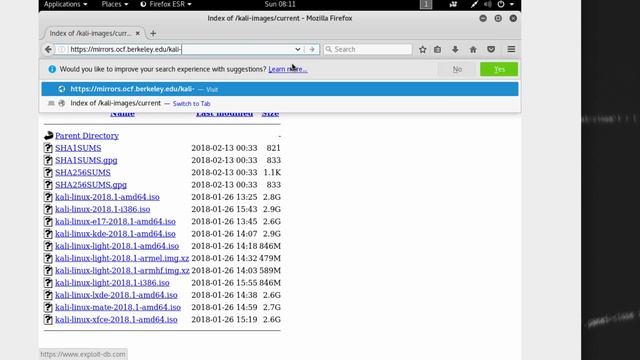Download kali-linux-xfce-2018.1-amd64.iso
This screenshot has height=360, width=640.
pyautogui.click(x=116, y=319)
